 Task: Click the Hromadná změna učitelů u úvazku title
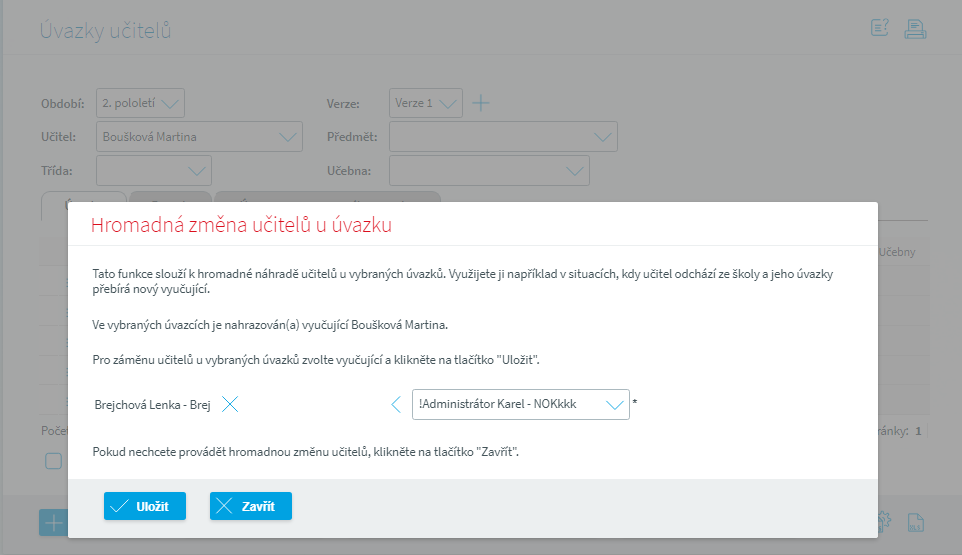click(241, 226)
